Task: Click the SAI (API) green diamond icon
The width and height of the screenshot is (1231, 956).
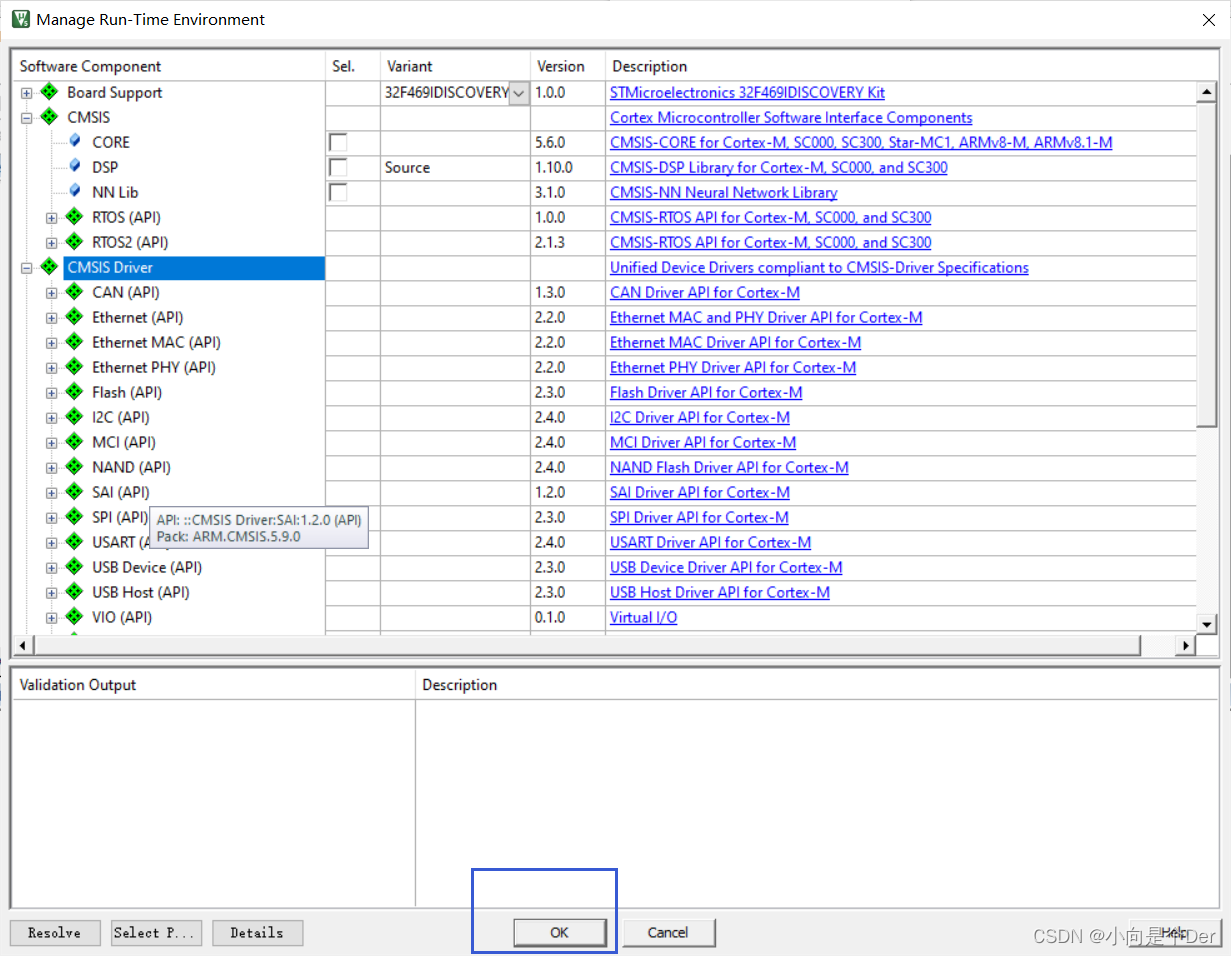Action: tap(74, 492)
